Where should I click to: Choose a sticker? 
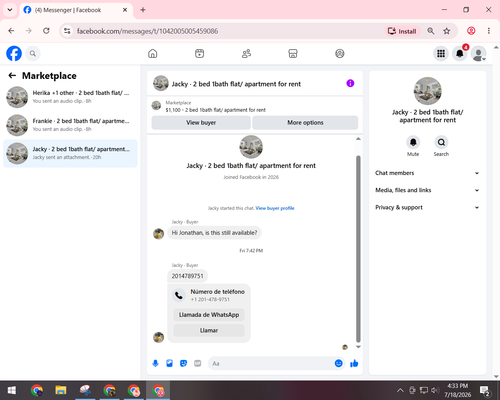183,363
